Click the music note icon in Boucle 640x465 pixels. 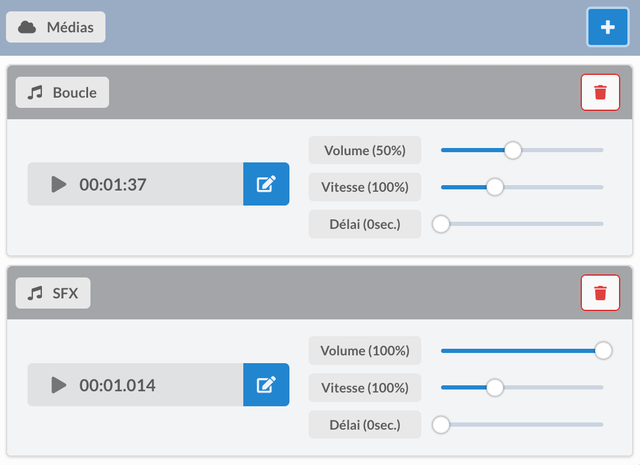(35, 93)
